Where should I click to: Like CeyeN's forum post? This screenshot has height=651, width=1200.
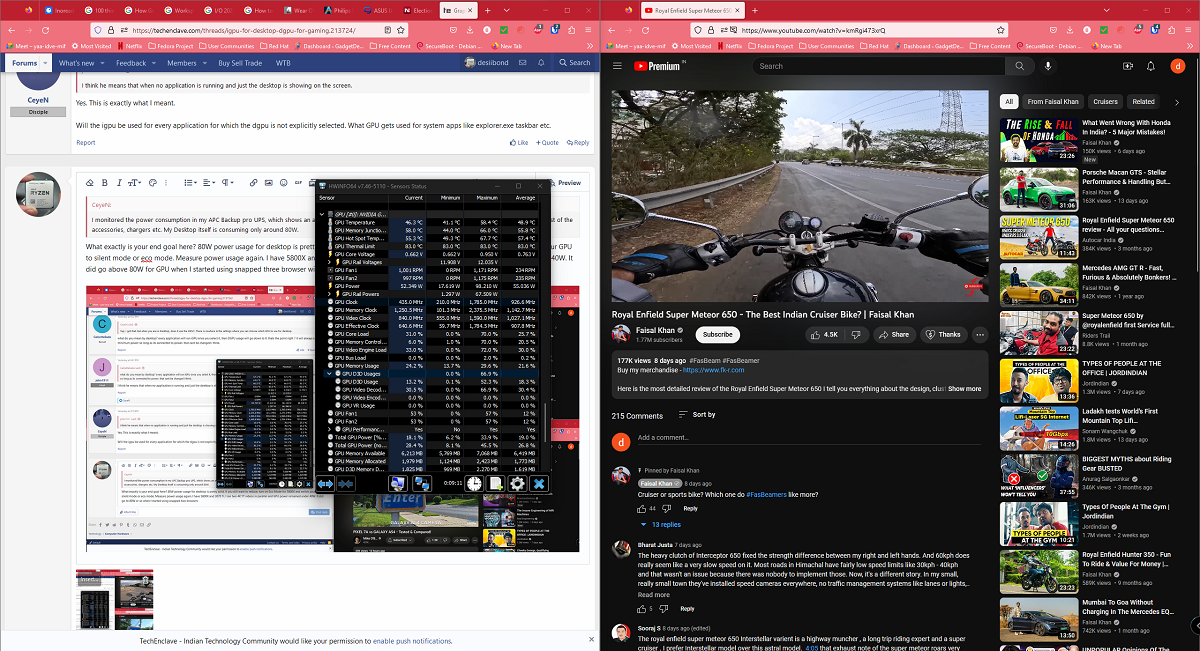(520, 143)
